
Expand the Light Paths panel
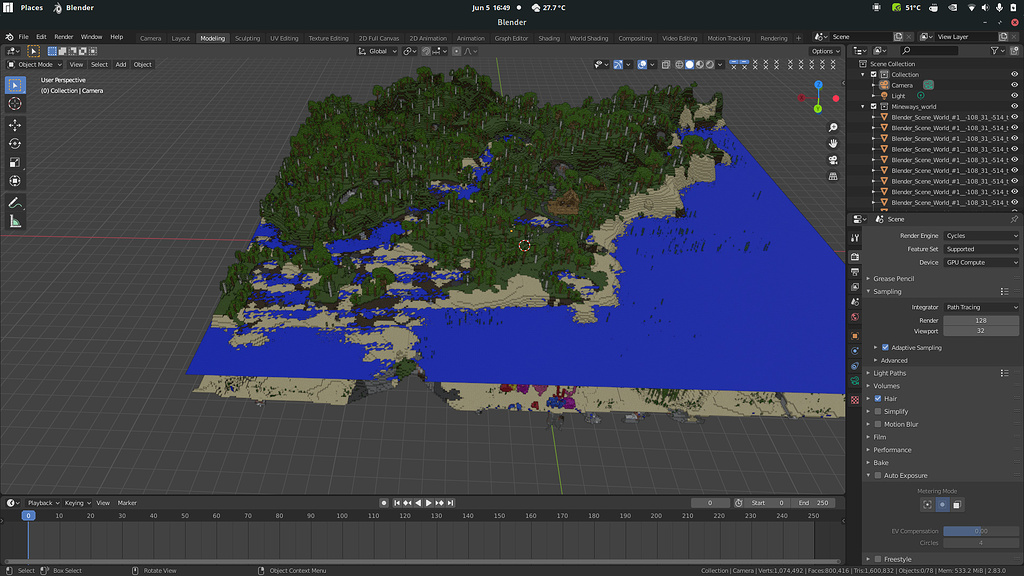pyautogui.click(x=889, y=373)
